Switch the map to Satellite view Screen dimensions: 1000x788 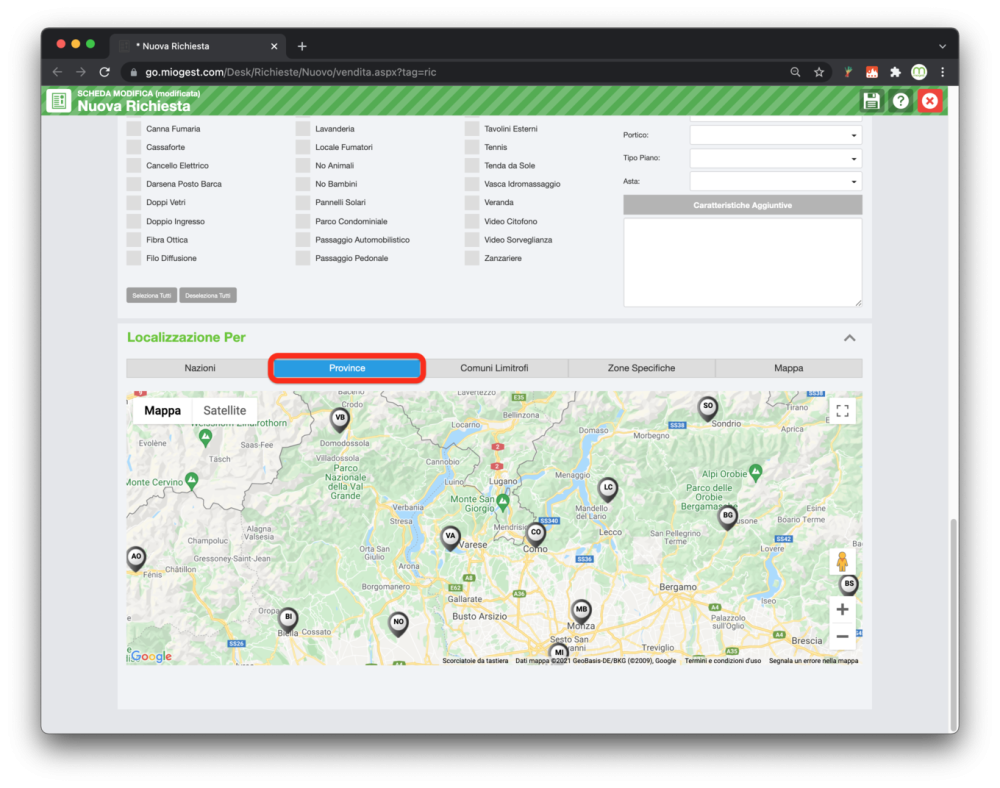coord(224,411)
